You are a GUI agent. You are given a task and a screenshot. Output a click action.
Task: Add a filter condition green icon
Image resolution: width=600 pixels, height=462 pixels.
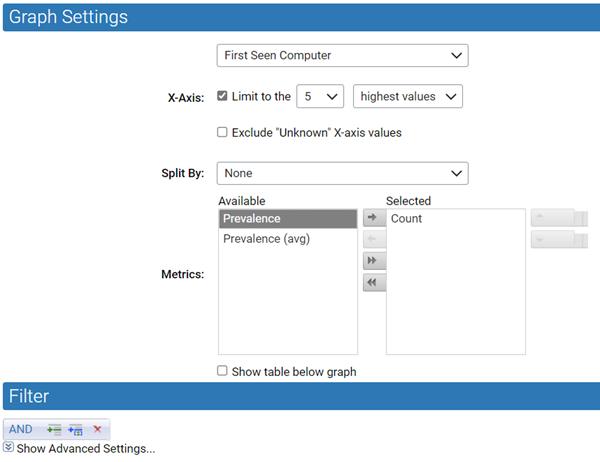pyautogui.click(x=54, y=429)
